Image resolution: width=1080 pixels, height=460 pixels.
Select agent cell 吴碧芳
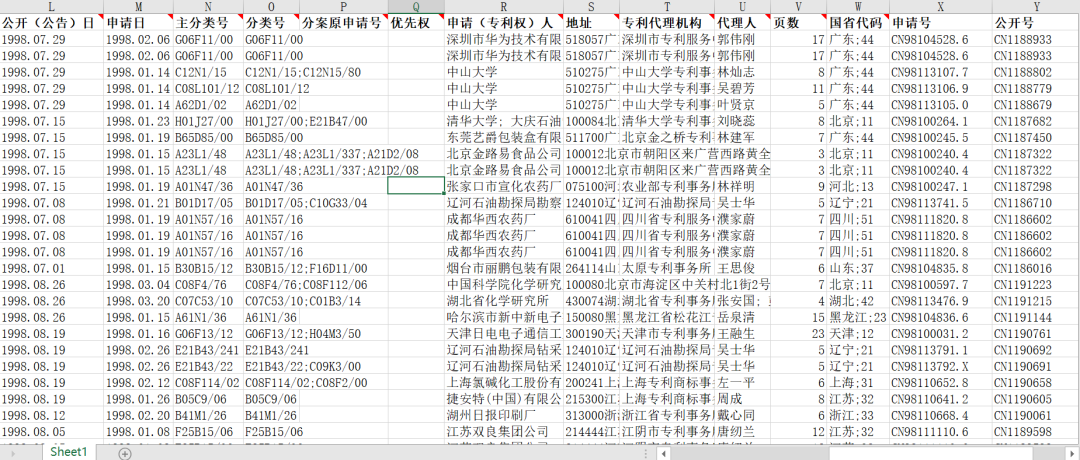(x=742, y=89)
